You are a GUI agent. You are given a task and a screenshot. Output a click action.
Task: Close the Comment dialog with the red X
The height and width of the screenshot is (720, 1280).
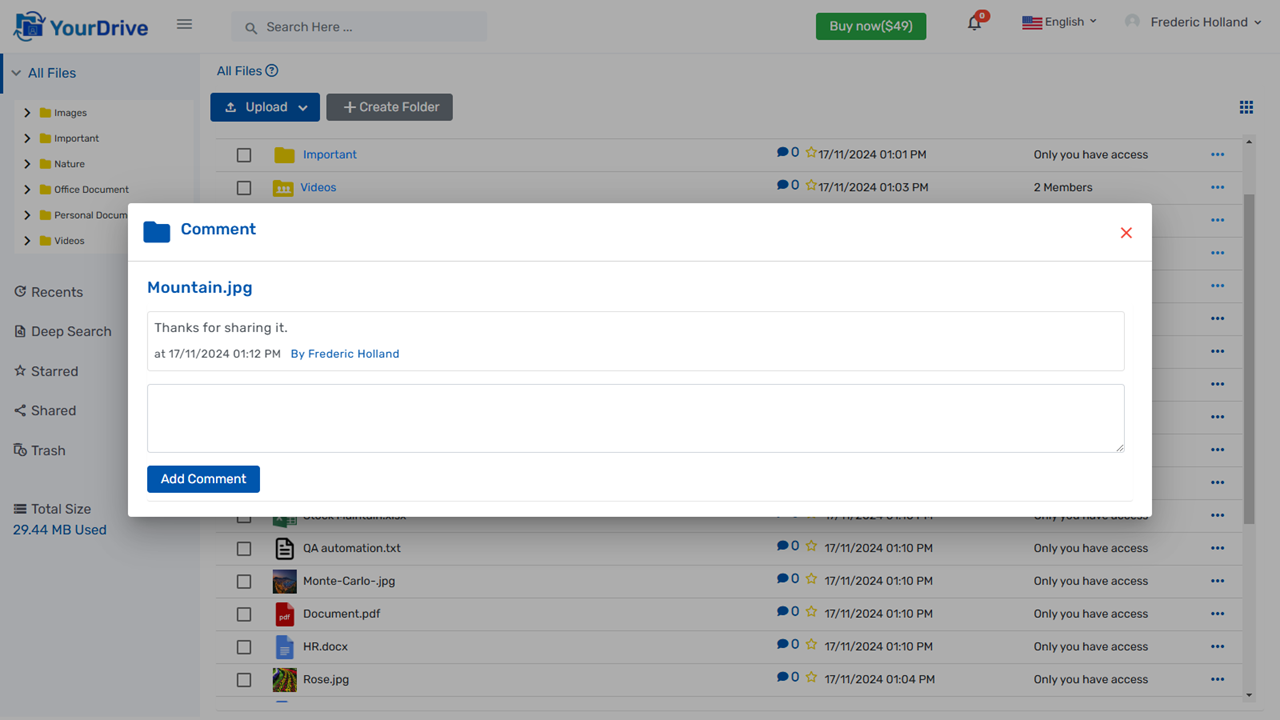click(1126, 233)
